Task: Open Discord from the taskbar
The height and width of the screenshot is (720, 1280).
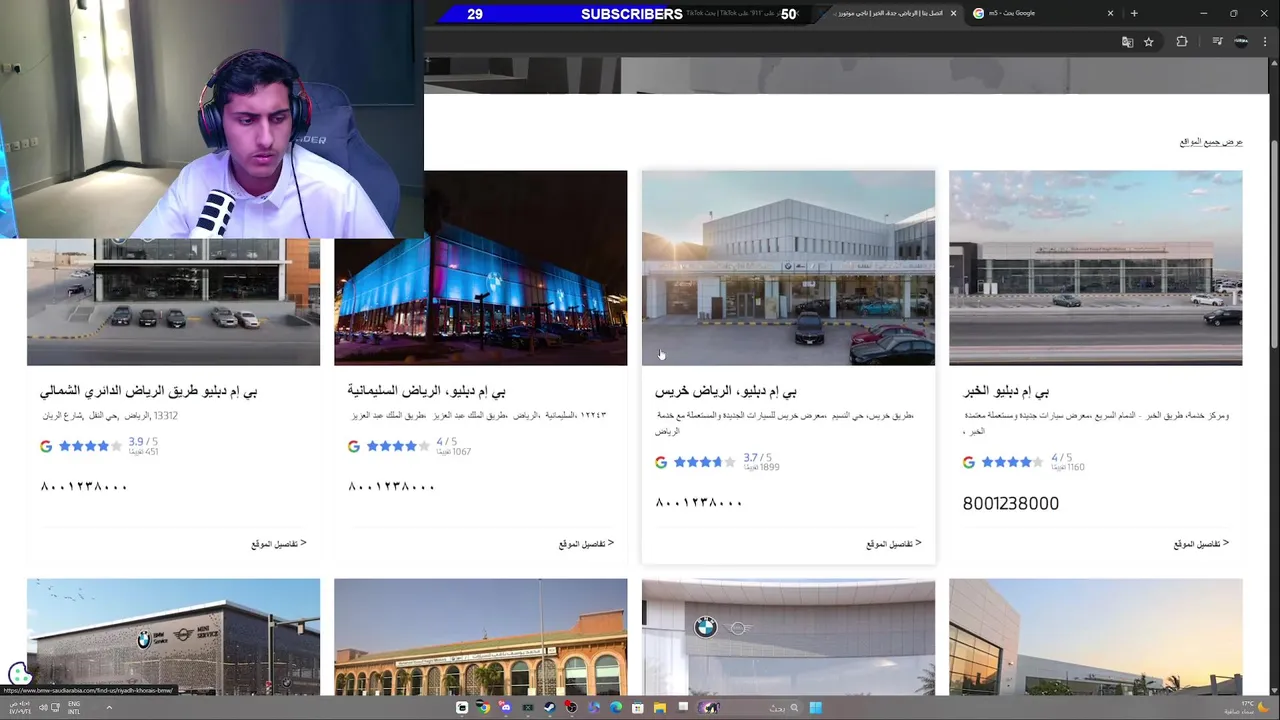Action: pyautogui.click(x=506, y=708)
